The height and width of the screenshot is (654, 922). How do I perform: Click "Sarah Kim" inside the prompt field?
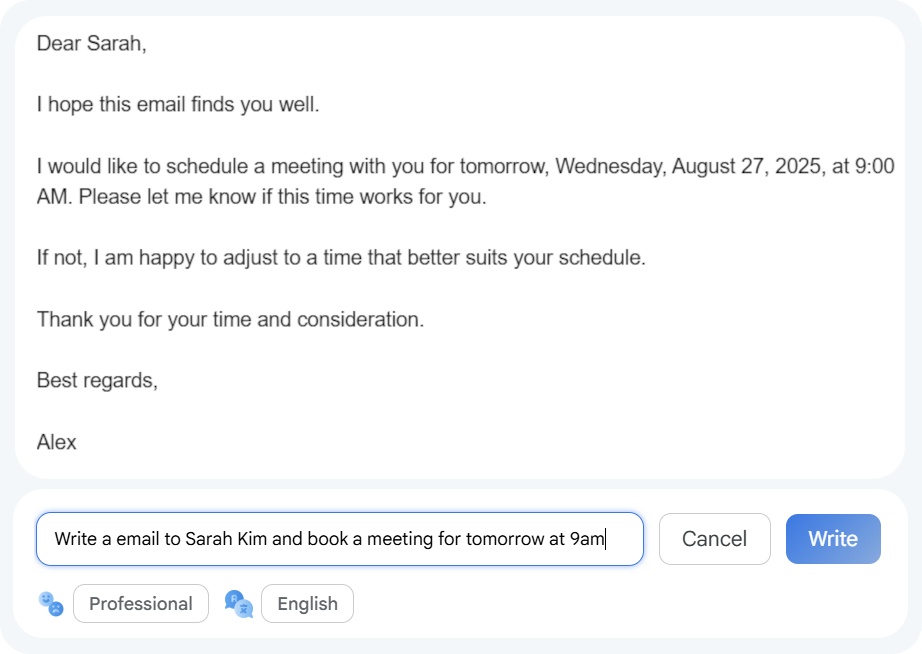pos(226,540)
